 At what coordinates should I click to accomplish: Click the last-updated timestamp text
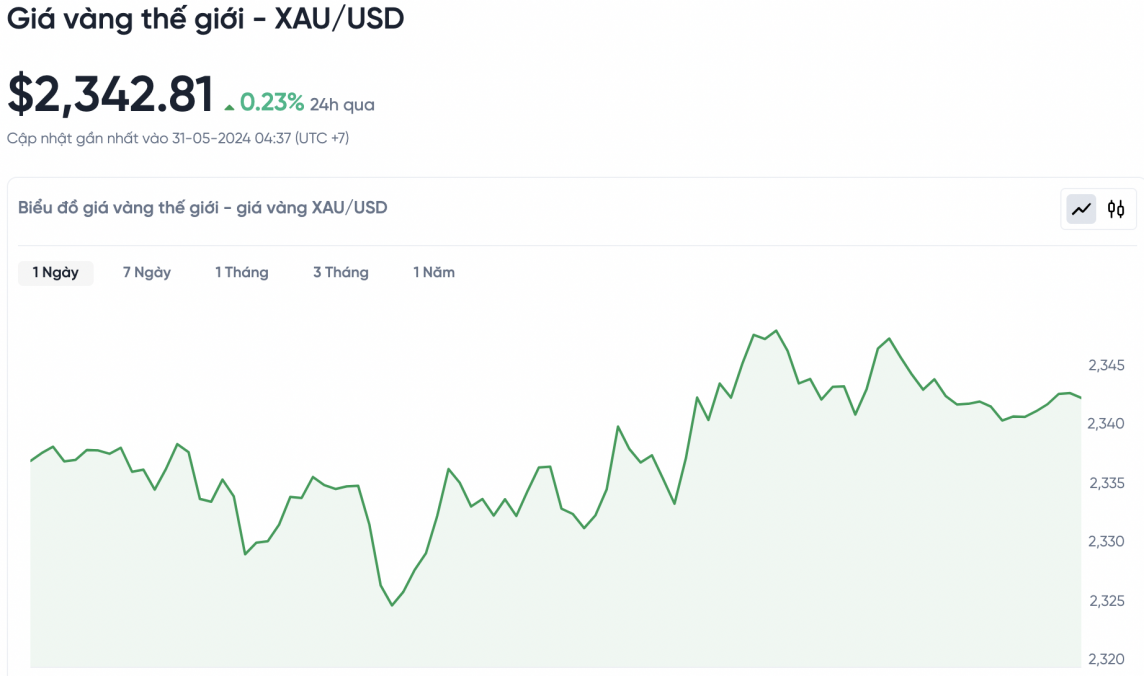(x=178, y=138)
